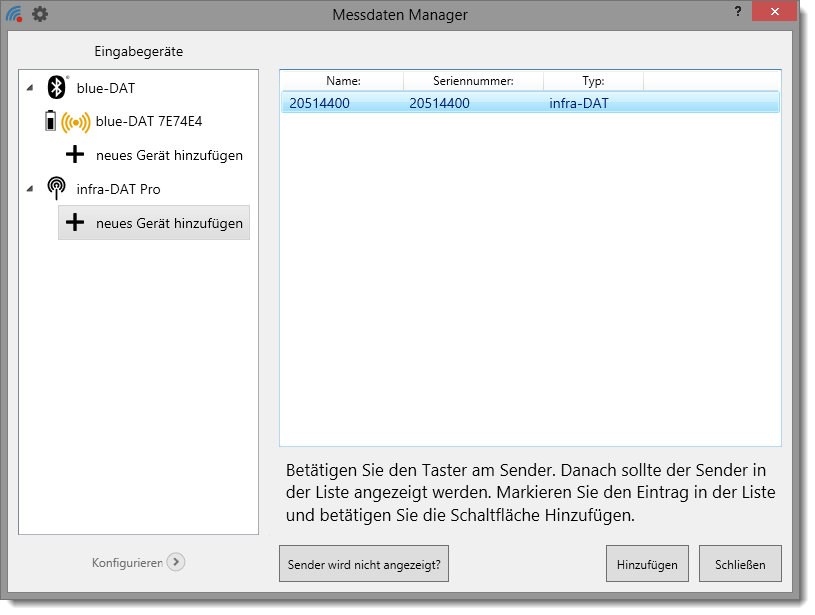This screenshot has width=815, height=615.
Task: Click the plus icon under blue-DAT
Action: pos(75,155)
